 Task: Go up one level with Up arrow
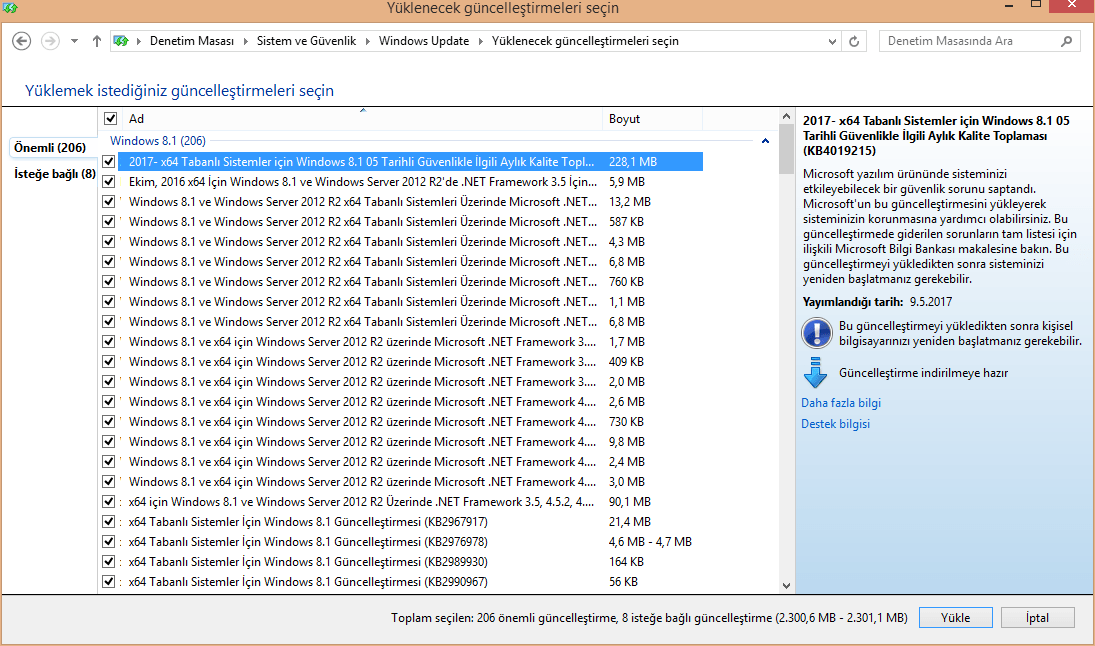pyautogui.click(x=96, y=41)
